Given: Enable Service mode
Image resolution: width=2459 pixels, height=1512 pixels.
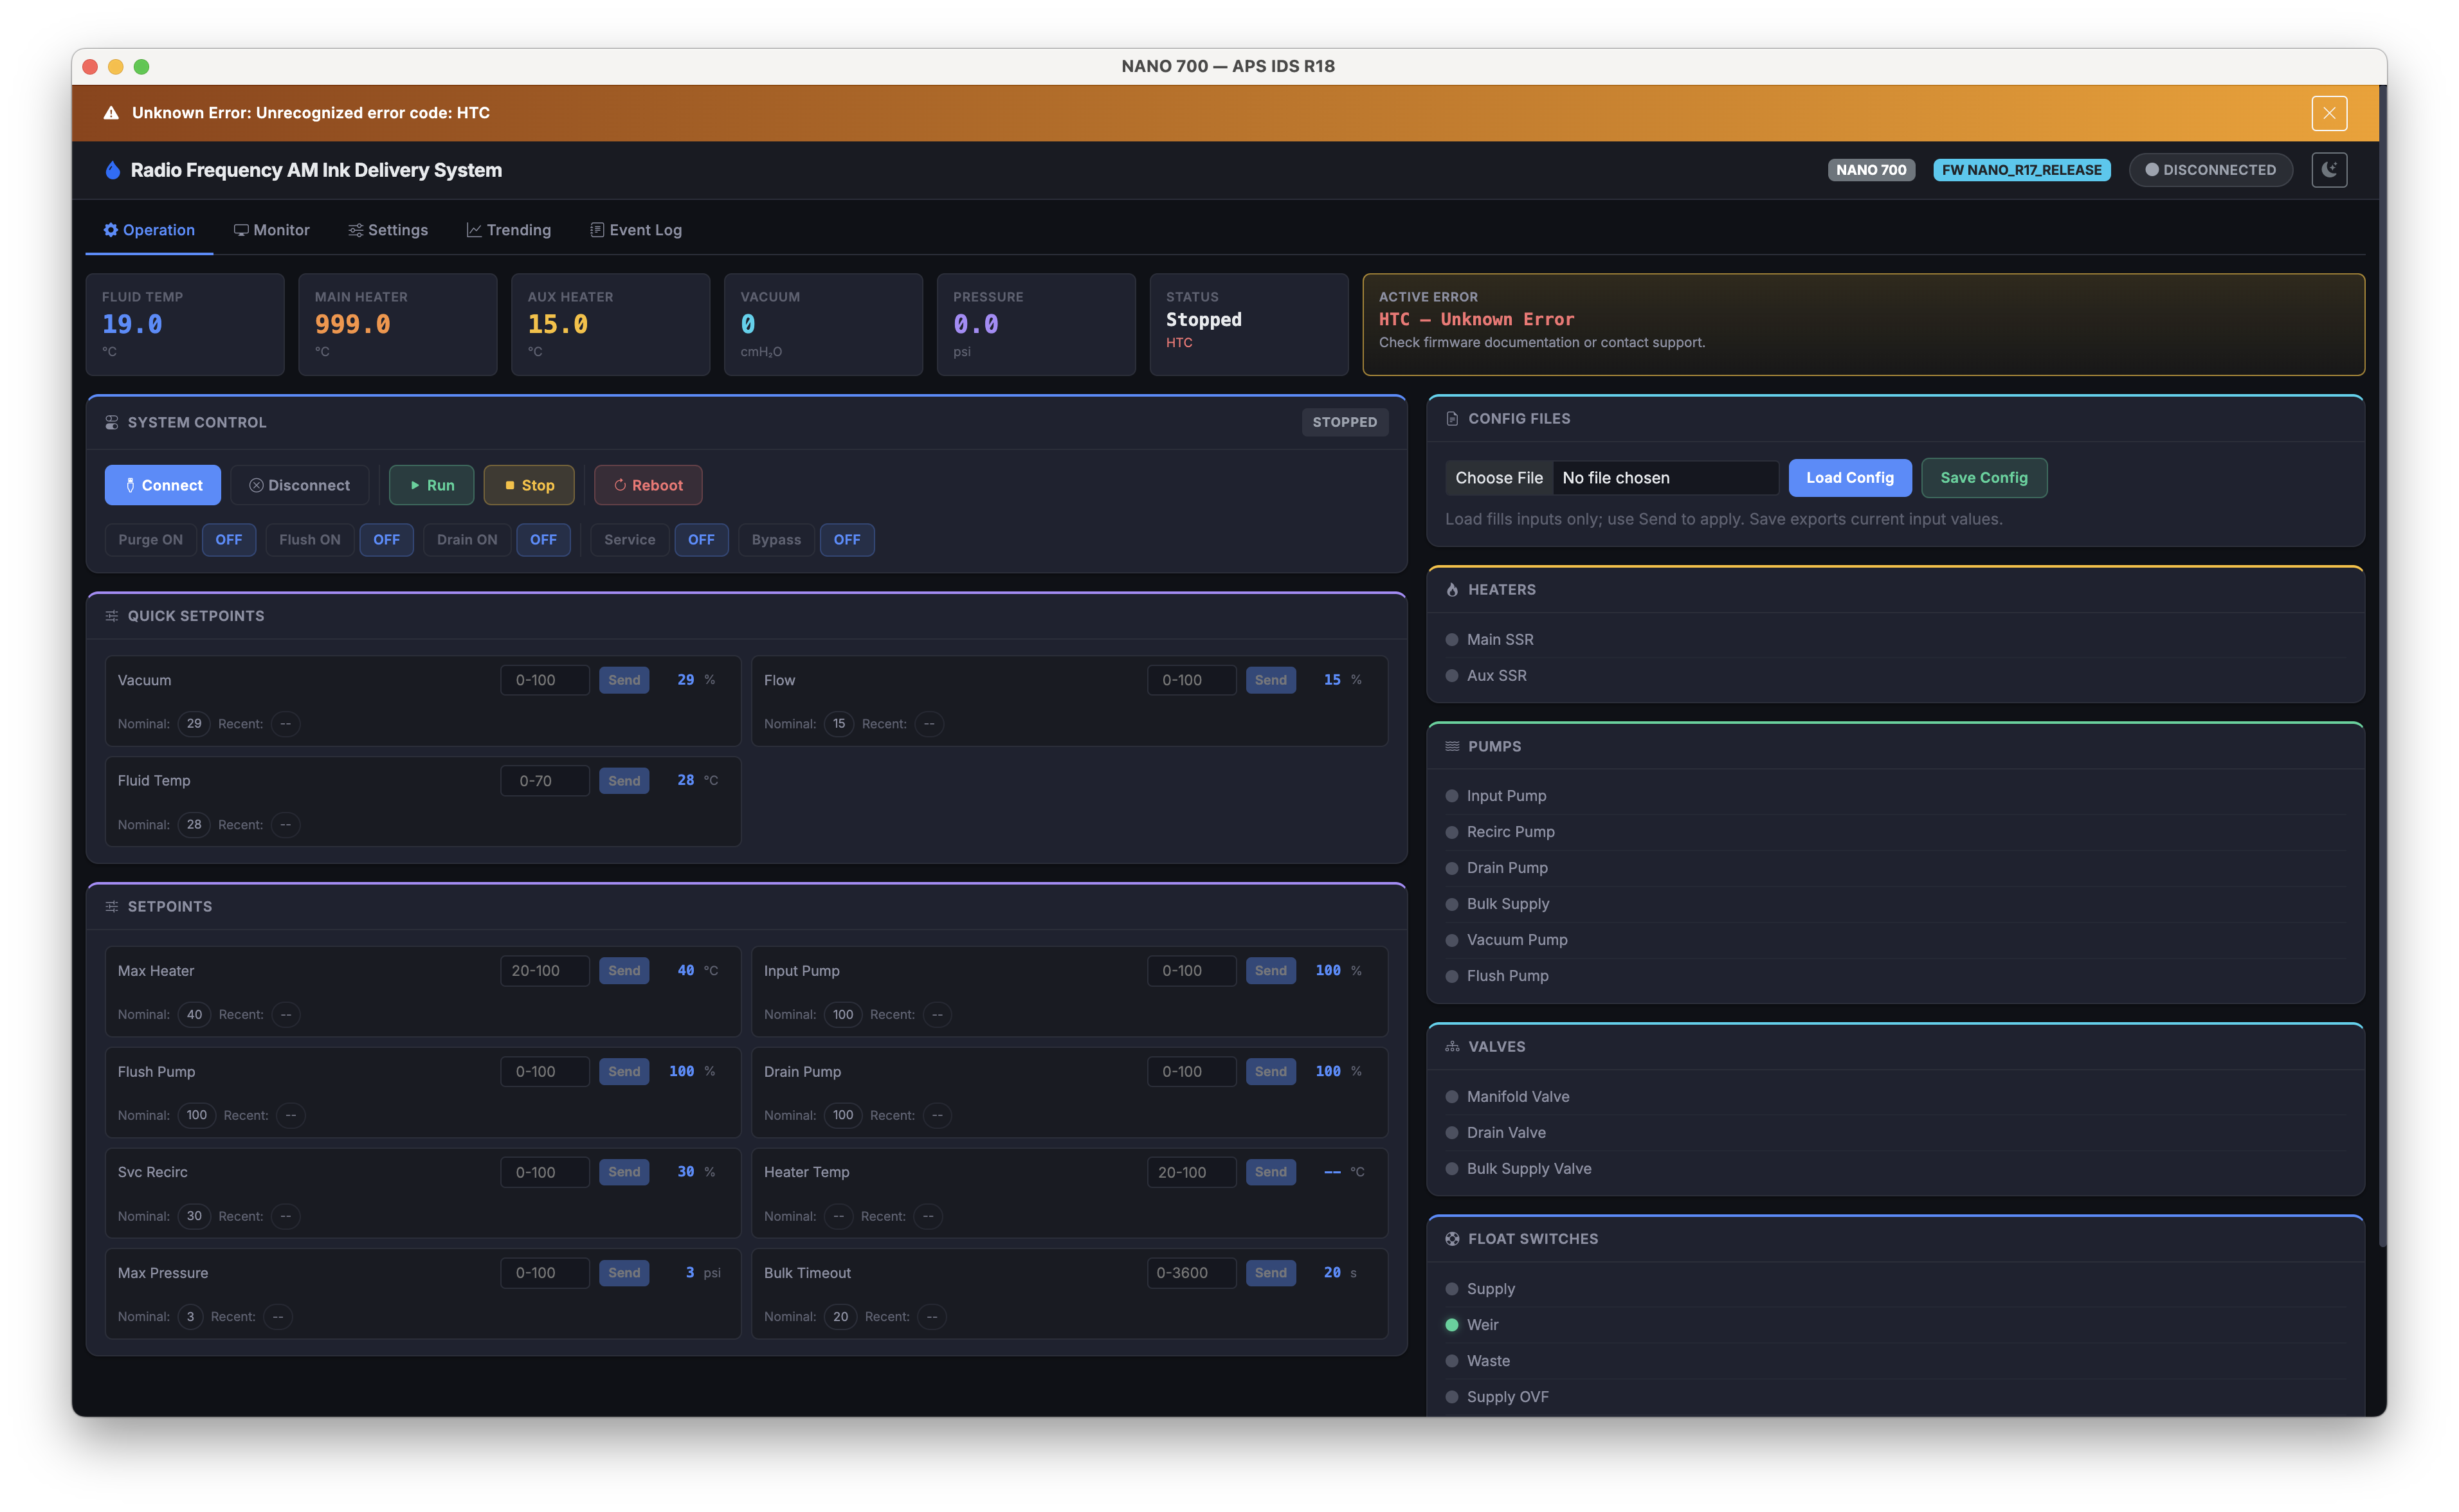Looking at the screenshot, I should pos(628,539).
